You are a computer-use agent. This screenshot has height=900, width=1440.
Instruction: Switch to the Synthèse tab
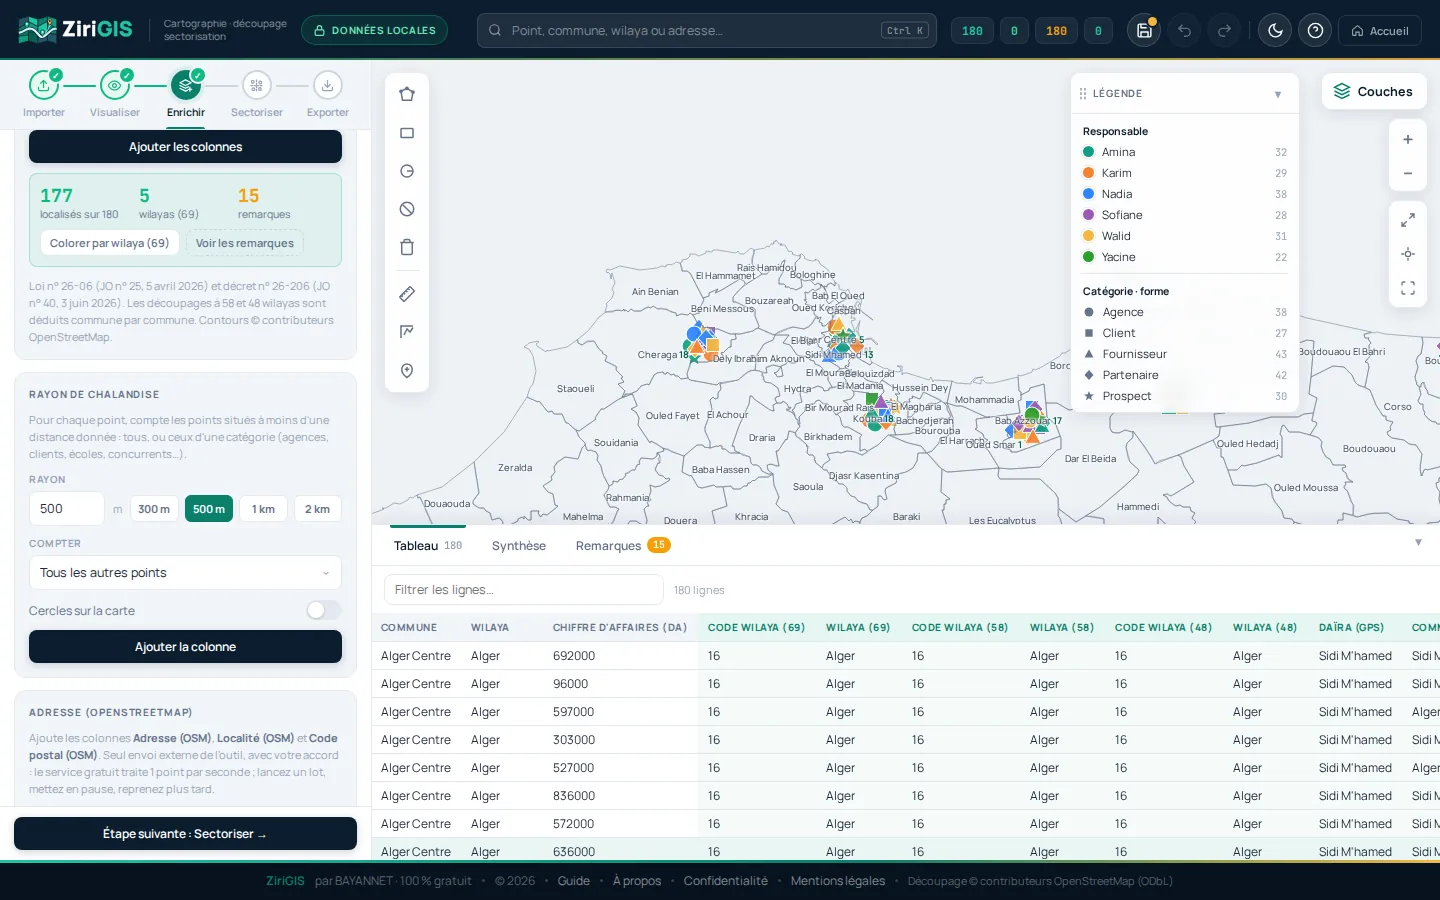coord(519,546)
